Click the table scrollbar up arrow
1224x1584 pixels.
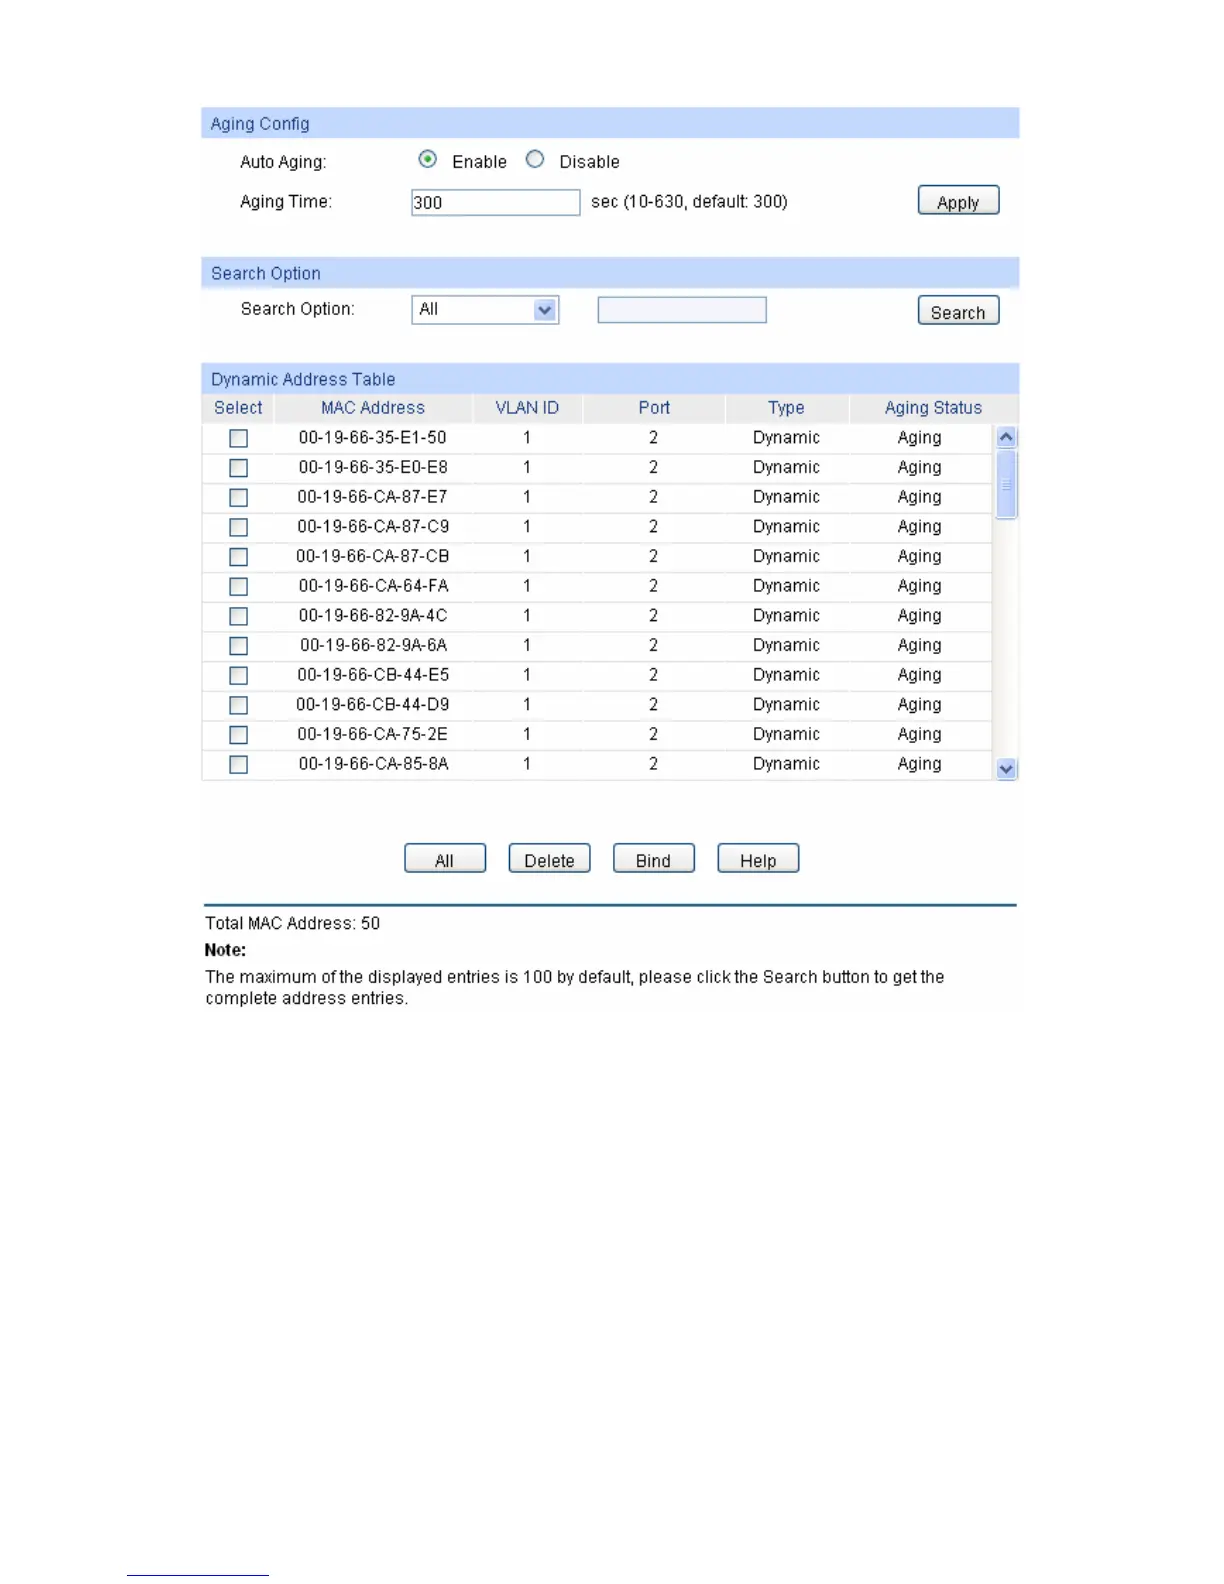click(x=1007, y=437)
